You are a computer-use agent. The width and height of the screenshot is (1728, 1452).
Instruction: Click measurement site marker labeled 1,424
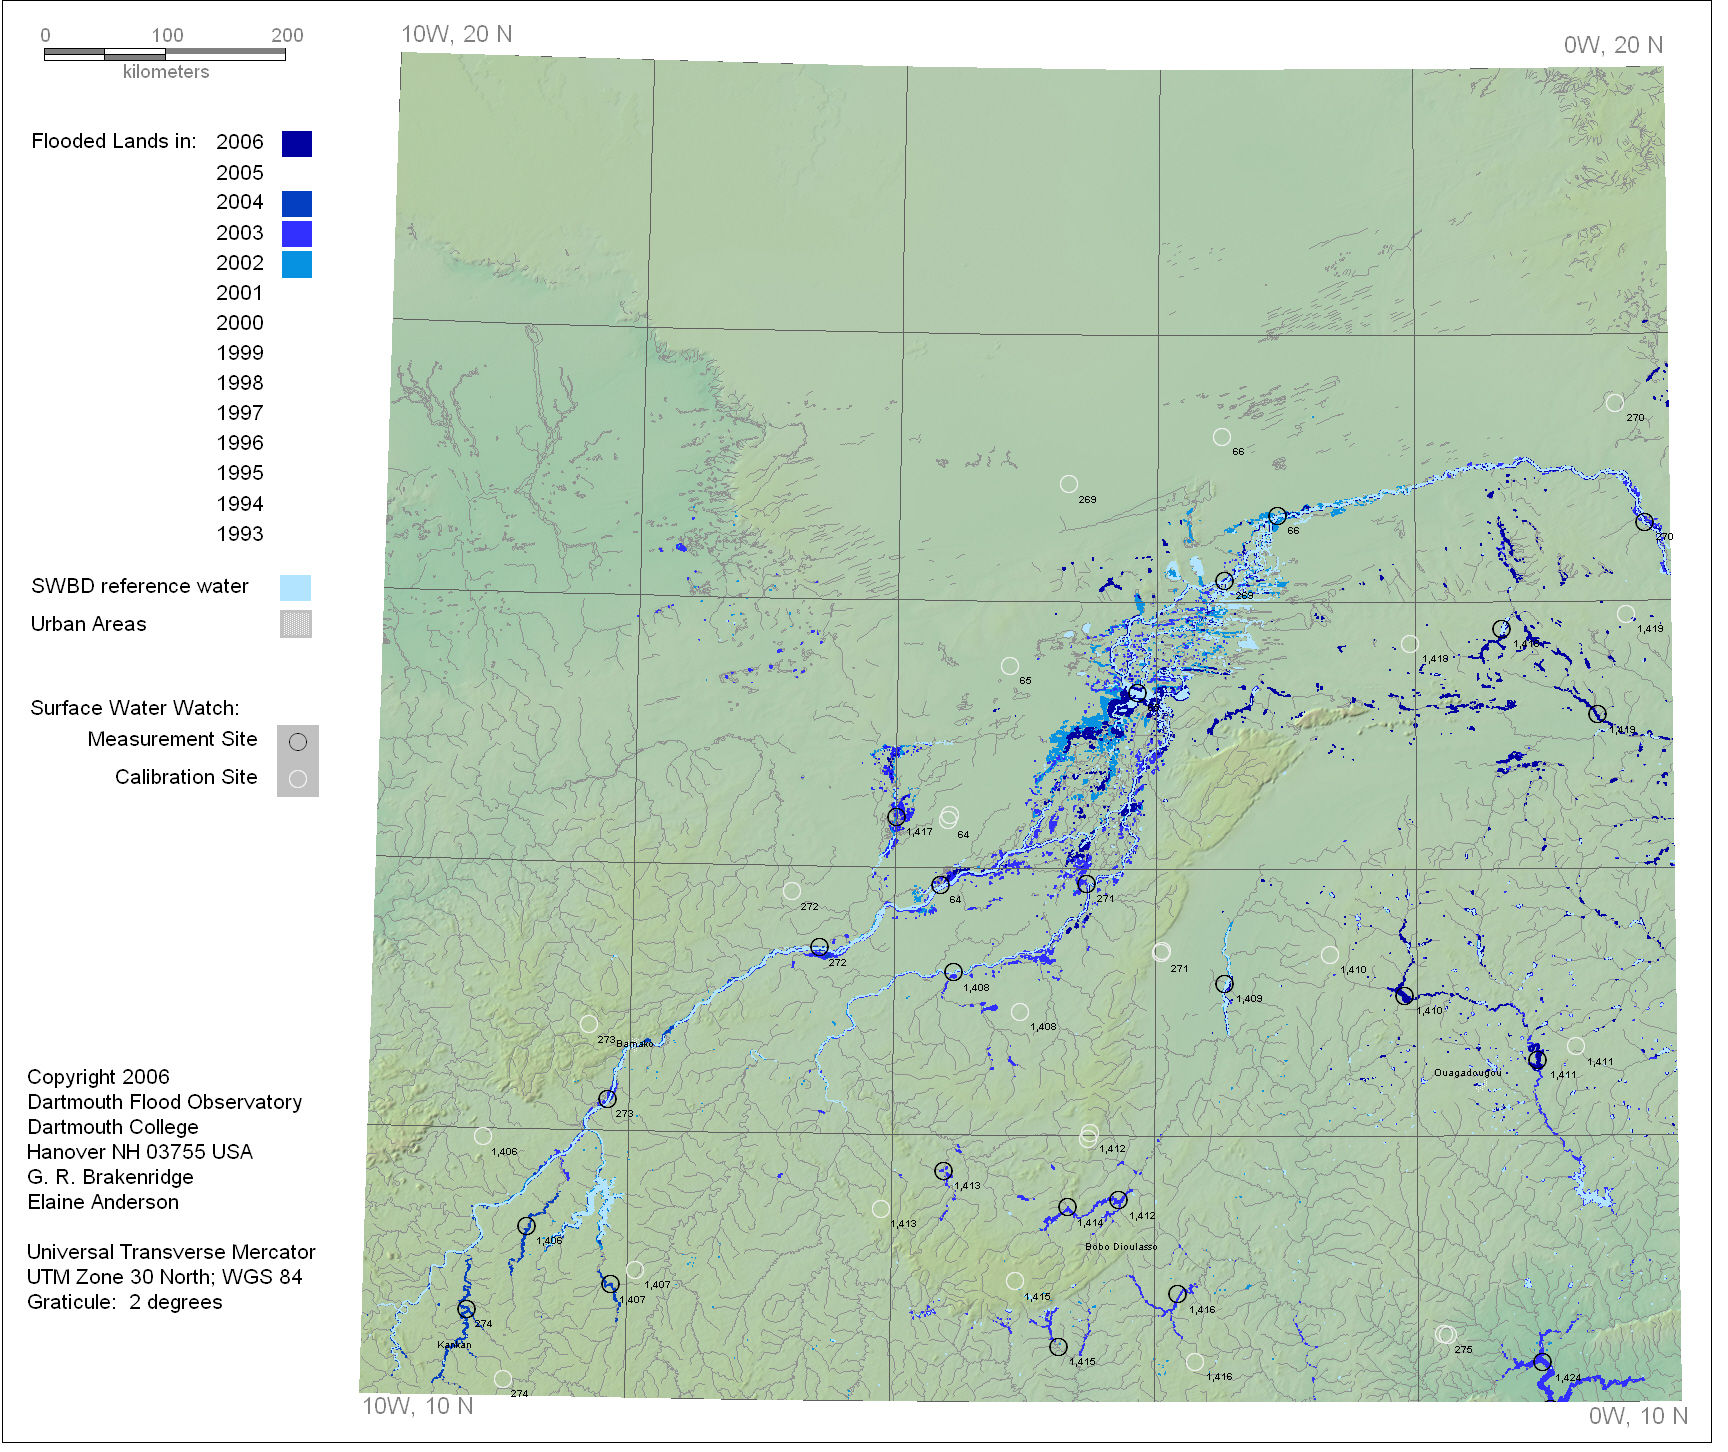(x=1542, y=1362)
